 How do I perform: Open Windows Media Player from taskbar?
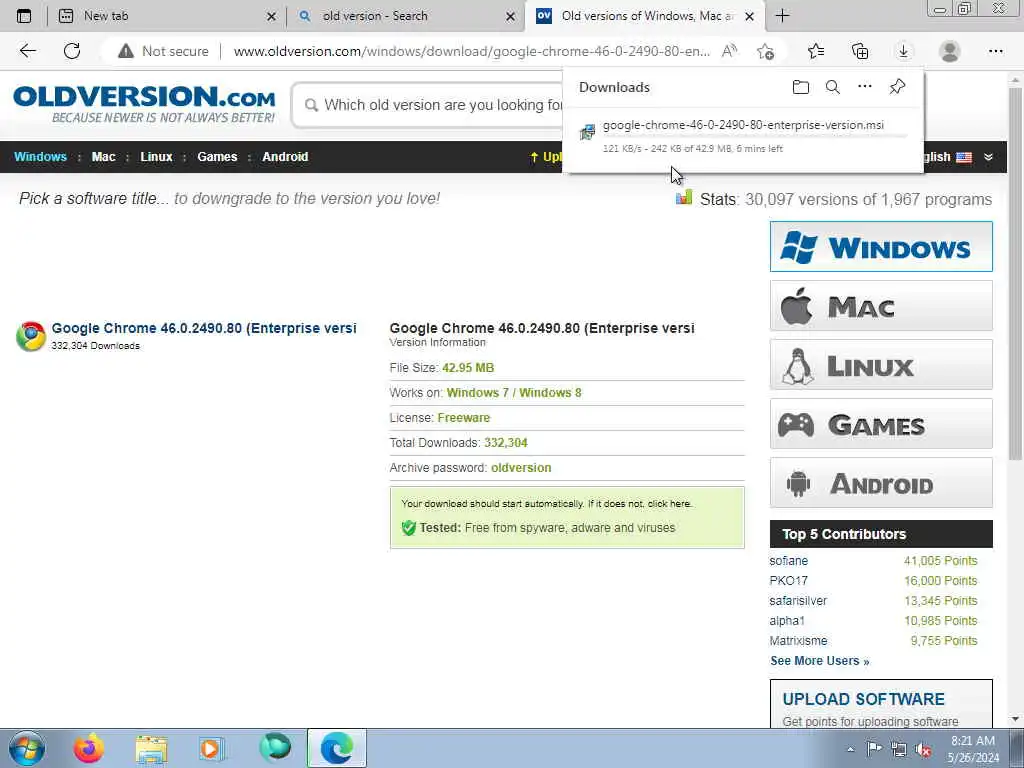point(212,749)
